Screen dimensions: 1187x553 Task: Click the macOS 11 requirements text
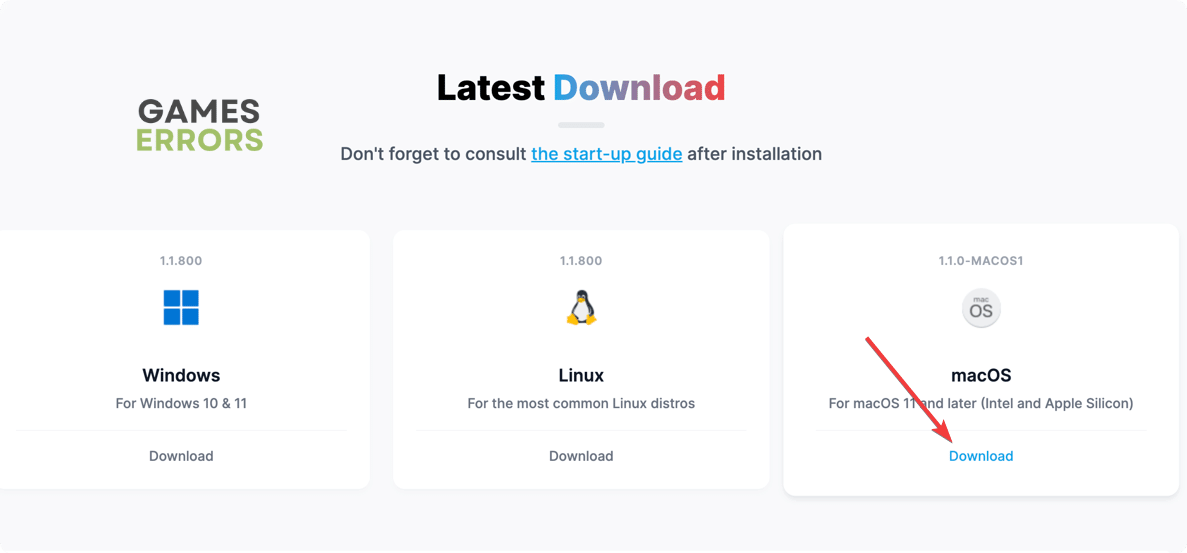coord(981,404)
